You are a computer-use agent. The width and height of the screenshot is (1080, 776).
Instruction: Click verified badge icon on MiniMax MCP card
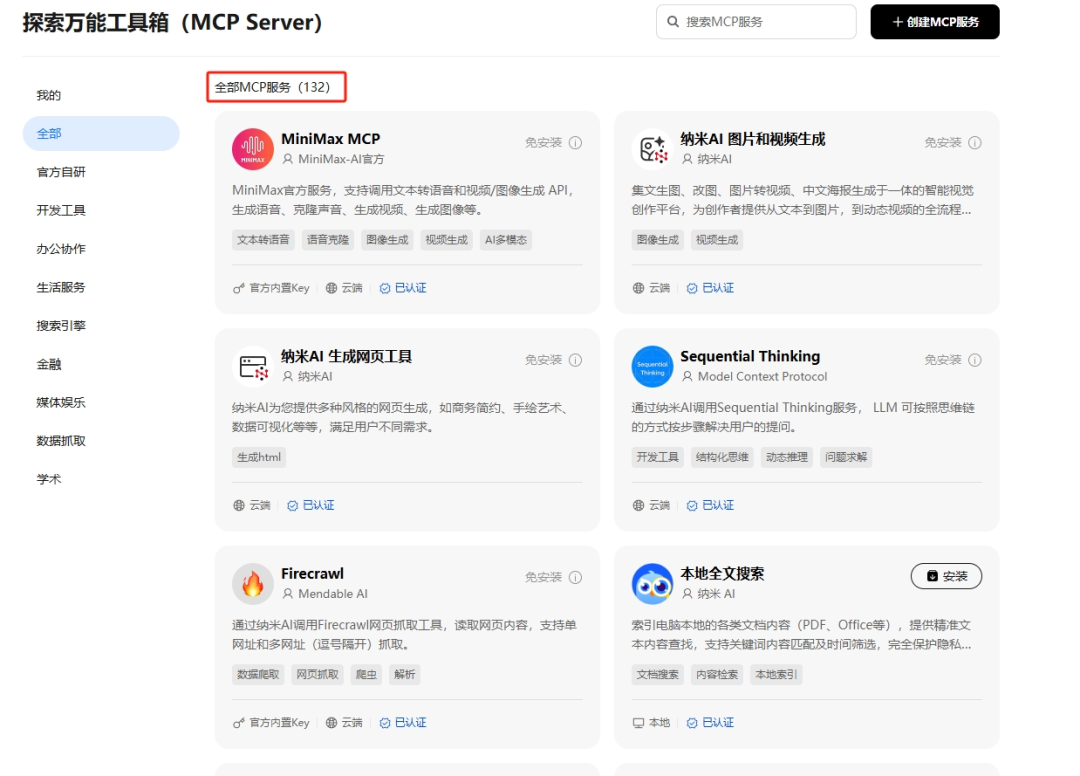(385, 289)
